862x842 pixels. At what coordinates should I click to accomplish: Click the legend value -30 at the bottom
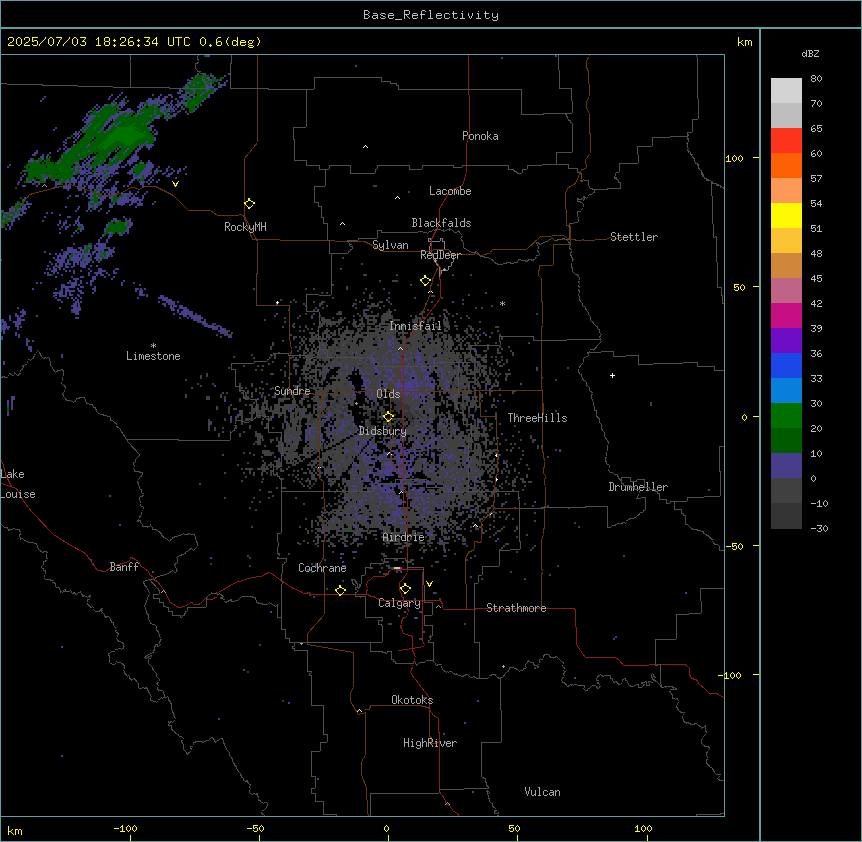(819, 528)
